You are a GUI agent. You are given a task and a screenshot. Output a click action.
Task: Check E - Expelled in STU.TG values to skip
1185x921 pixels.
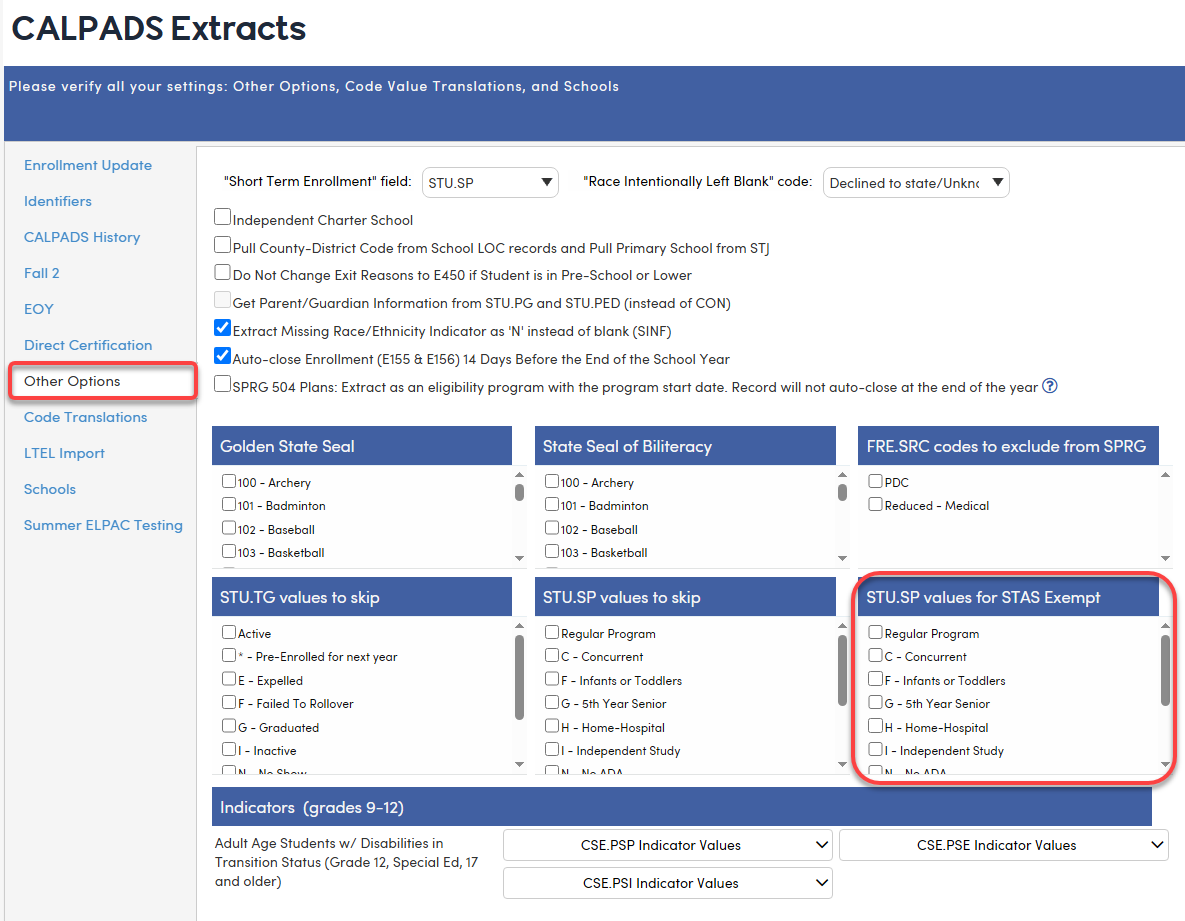229,679
